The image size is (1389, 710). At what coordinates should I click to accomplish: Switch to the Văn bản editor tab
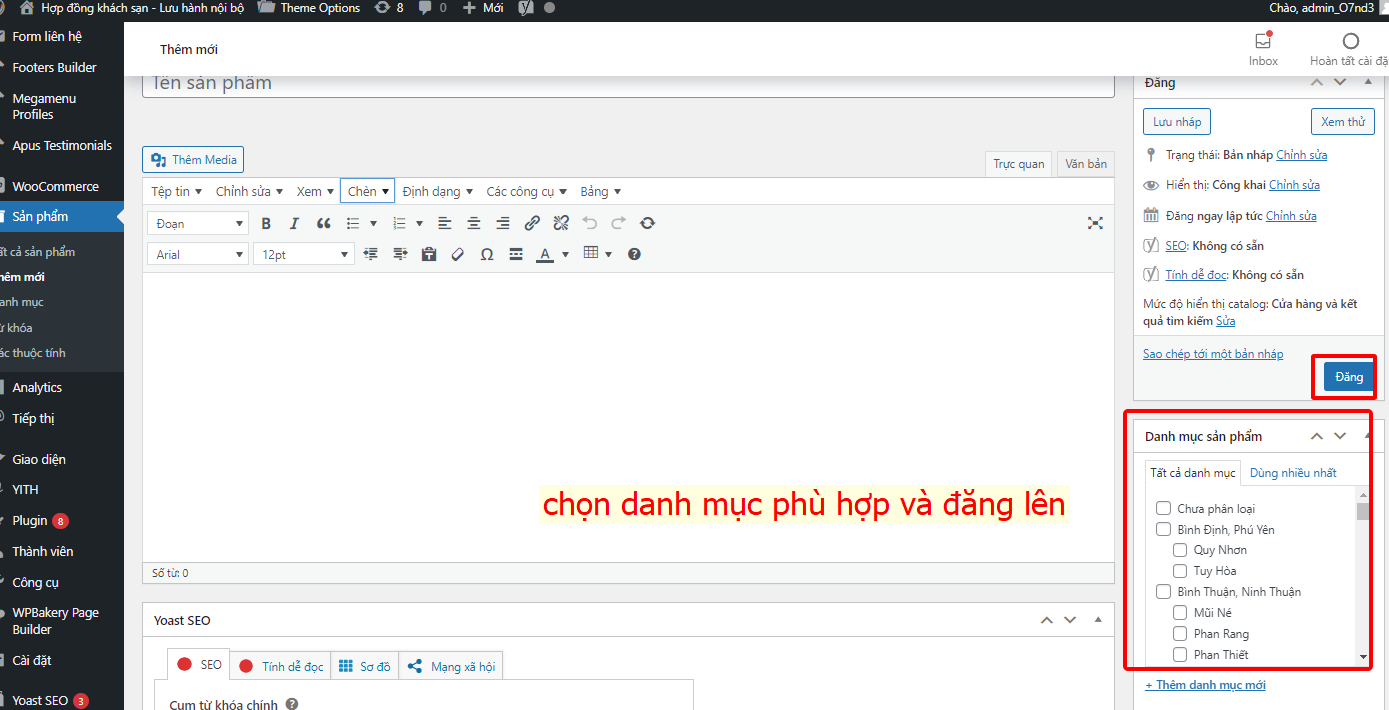(1085, 164)
